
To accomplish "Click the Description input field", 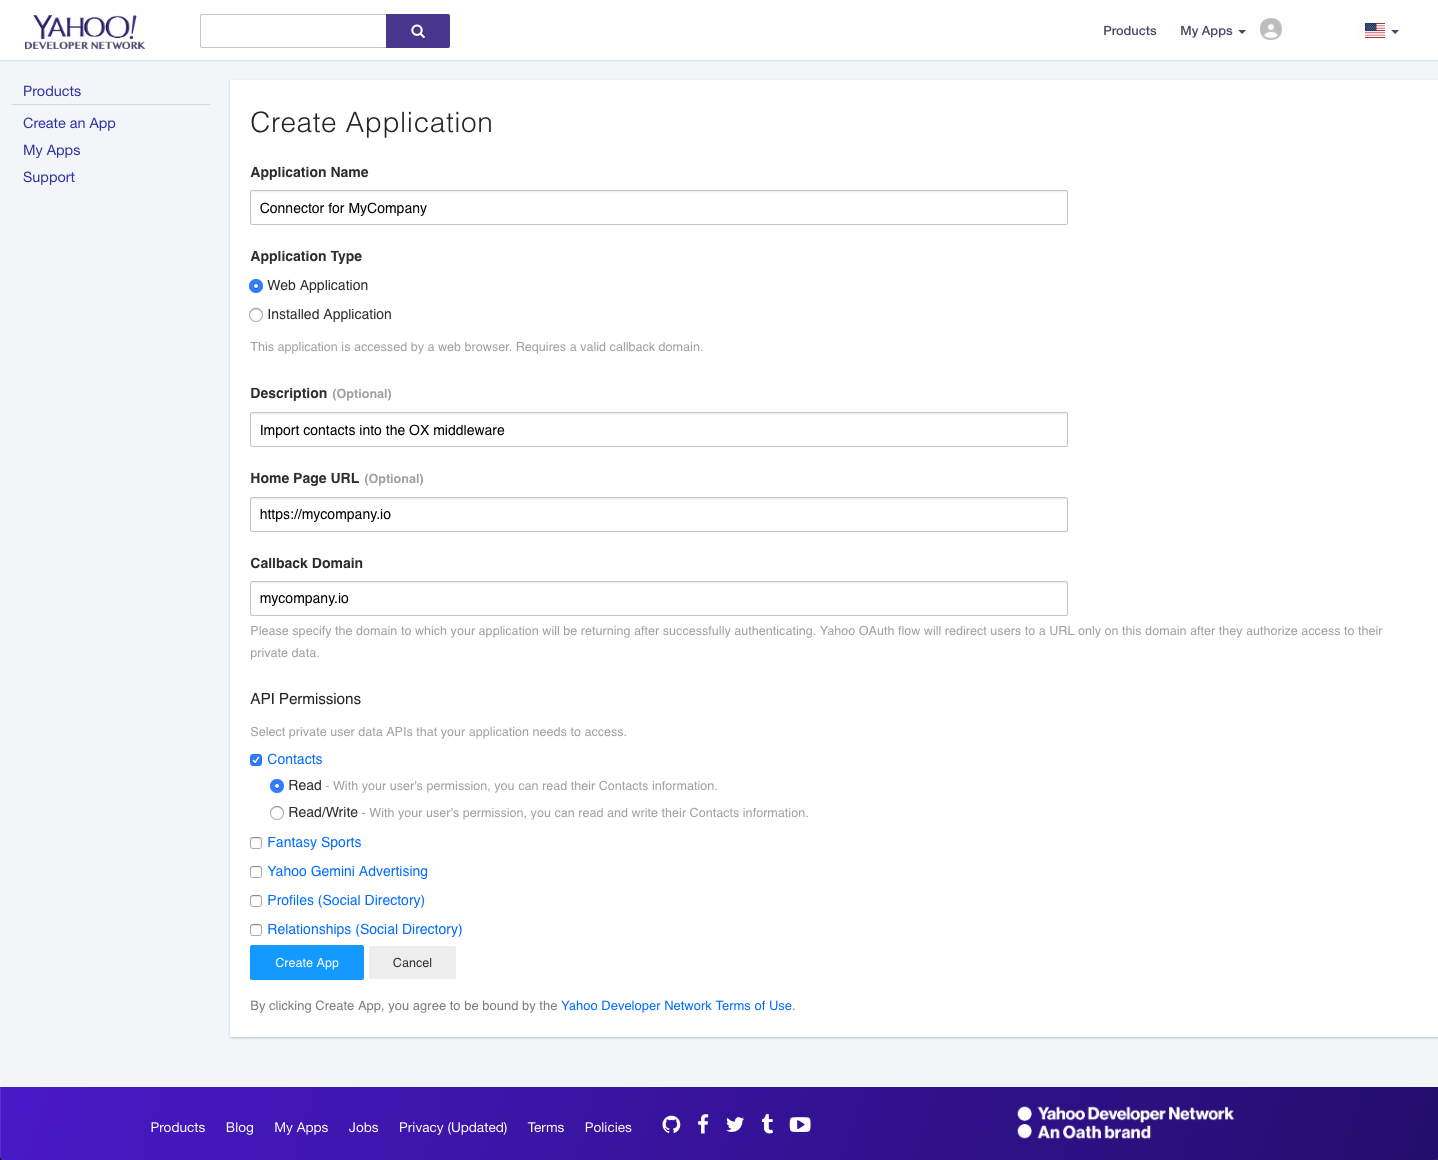I will pos(659,430).
